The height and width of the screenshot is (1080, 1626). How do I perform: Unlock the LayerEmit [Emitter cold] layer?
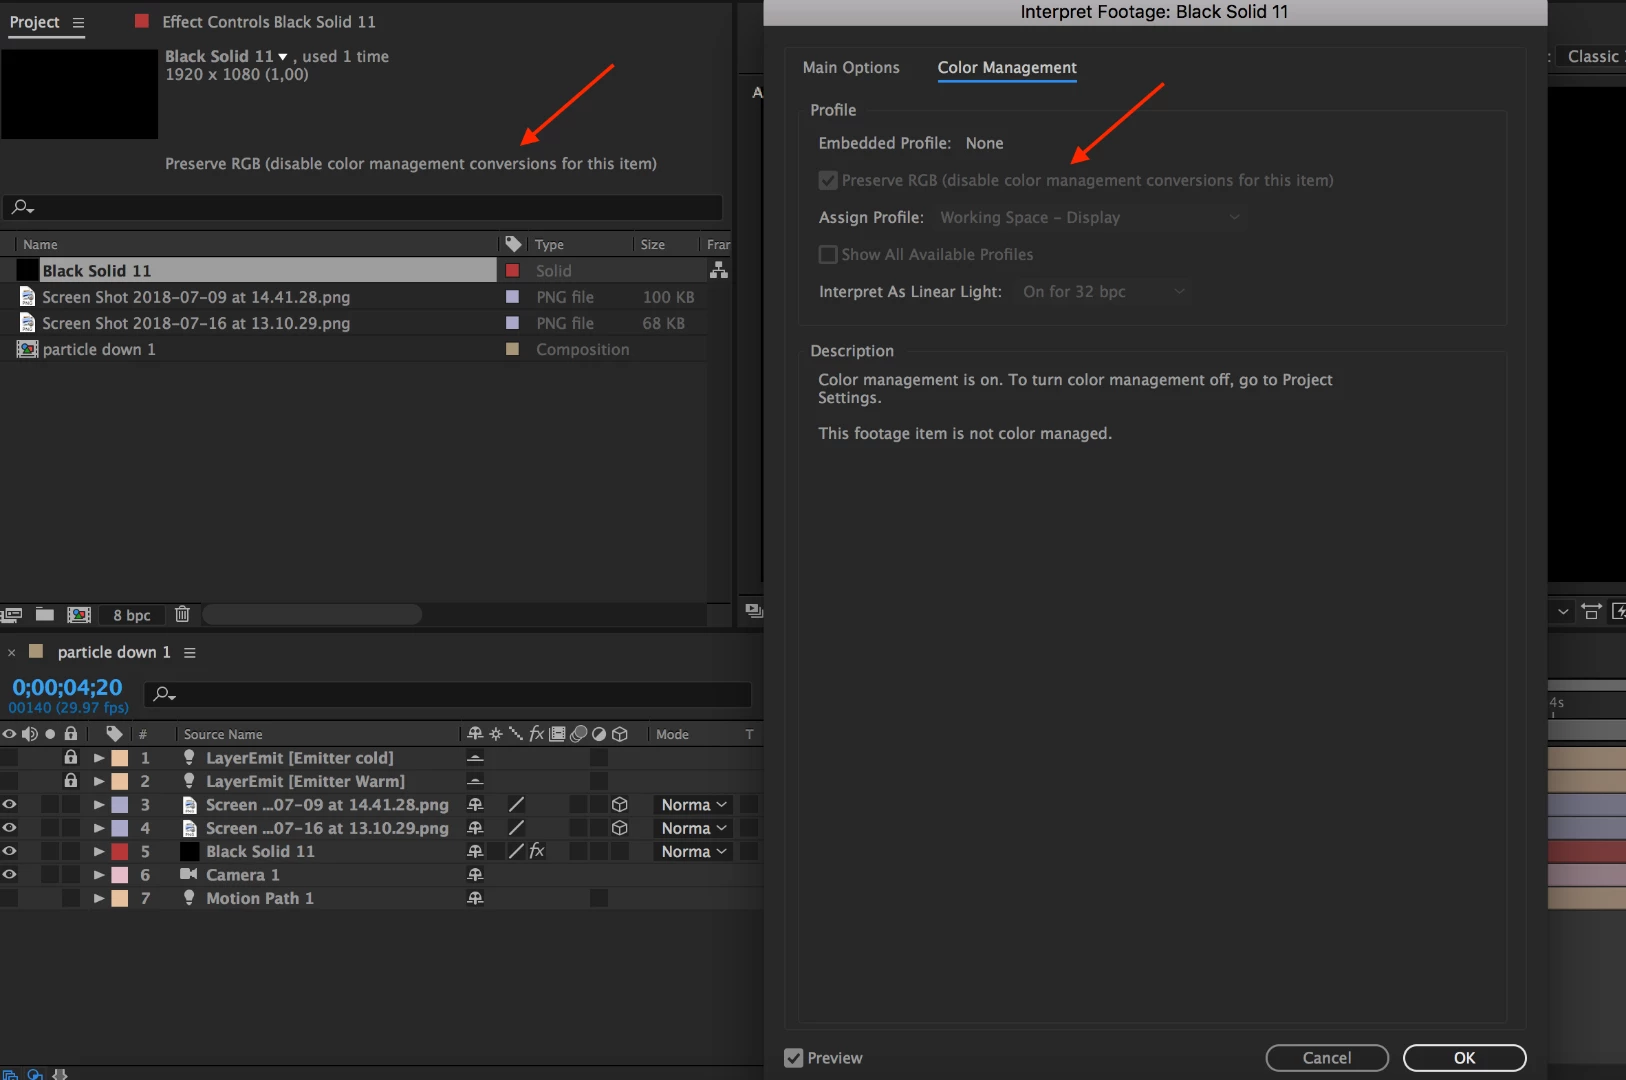70,758
